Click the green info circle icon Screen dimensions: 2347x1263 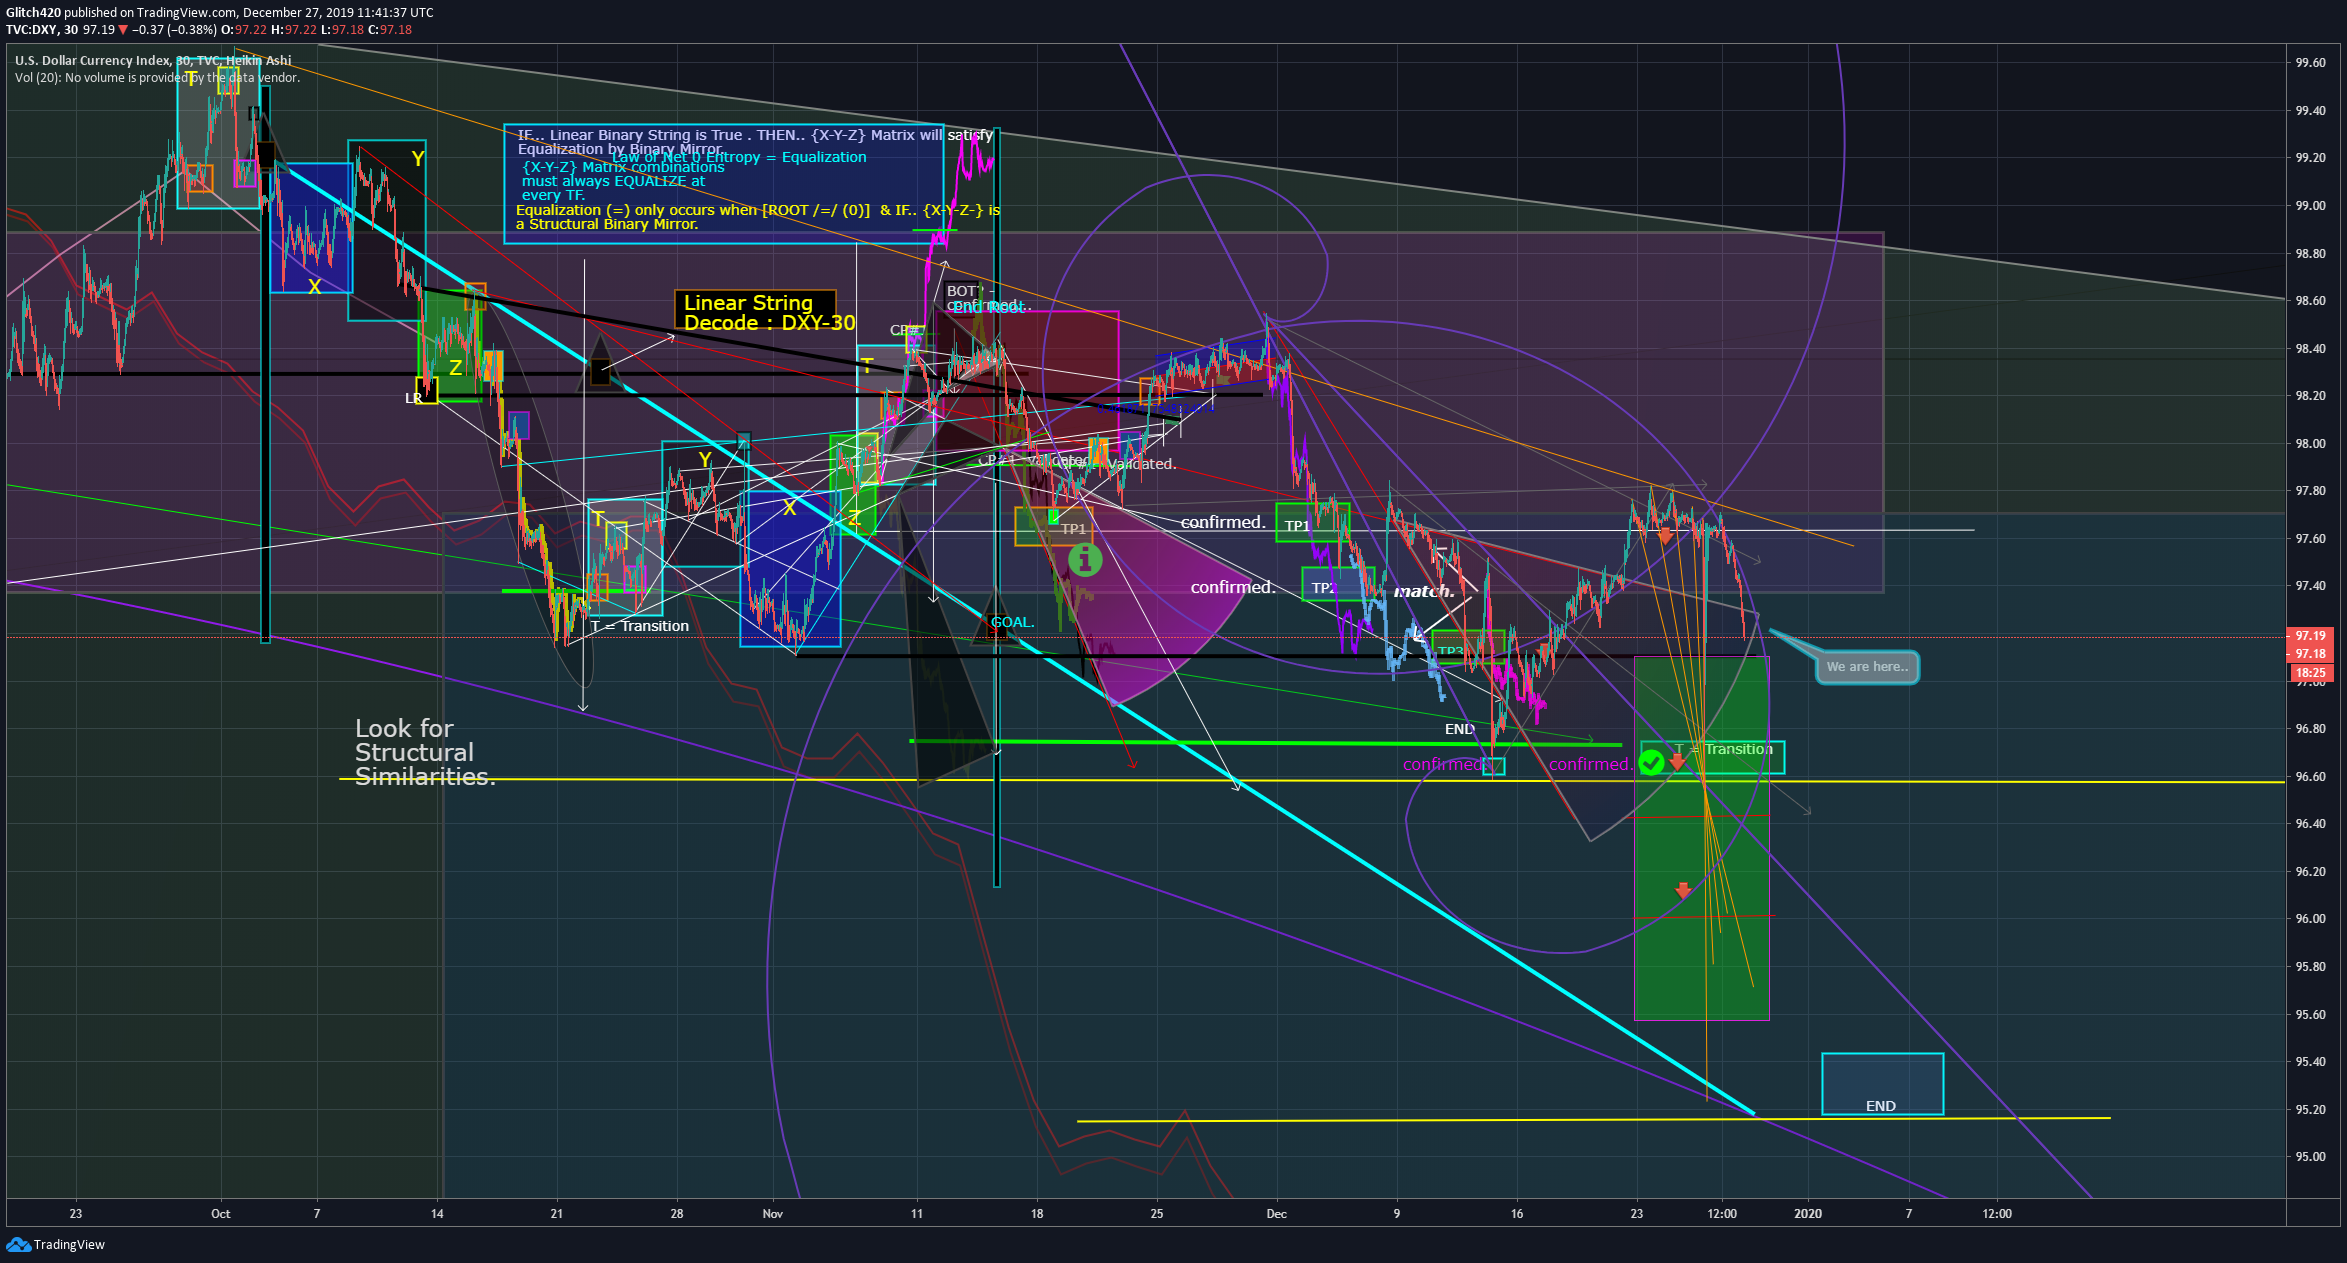1085,560
